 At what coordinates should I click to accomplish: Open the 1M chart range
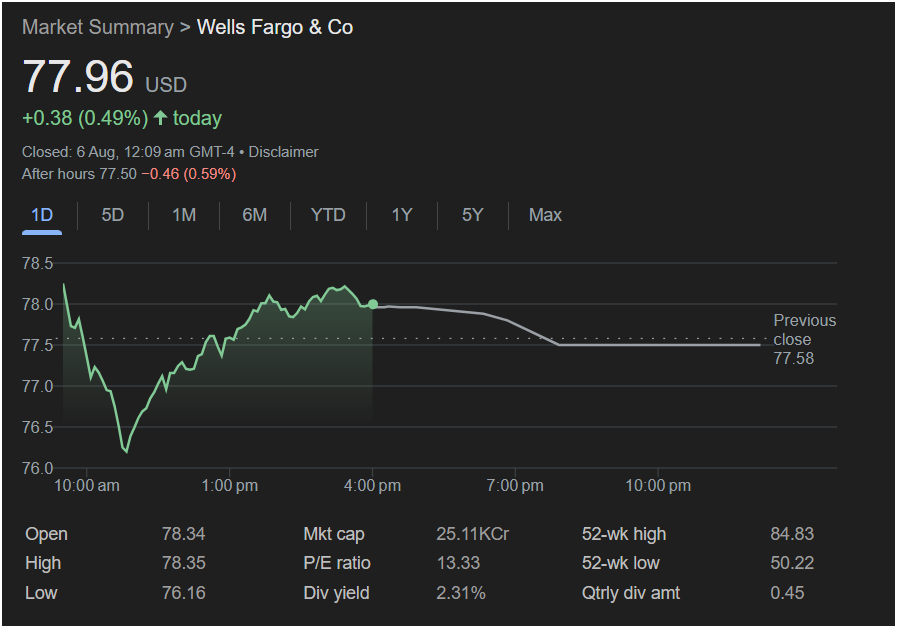pos(184,215)
